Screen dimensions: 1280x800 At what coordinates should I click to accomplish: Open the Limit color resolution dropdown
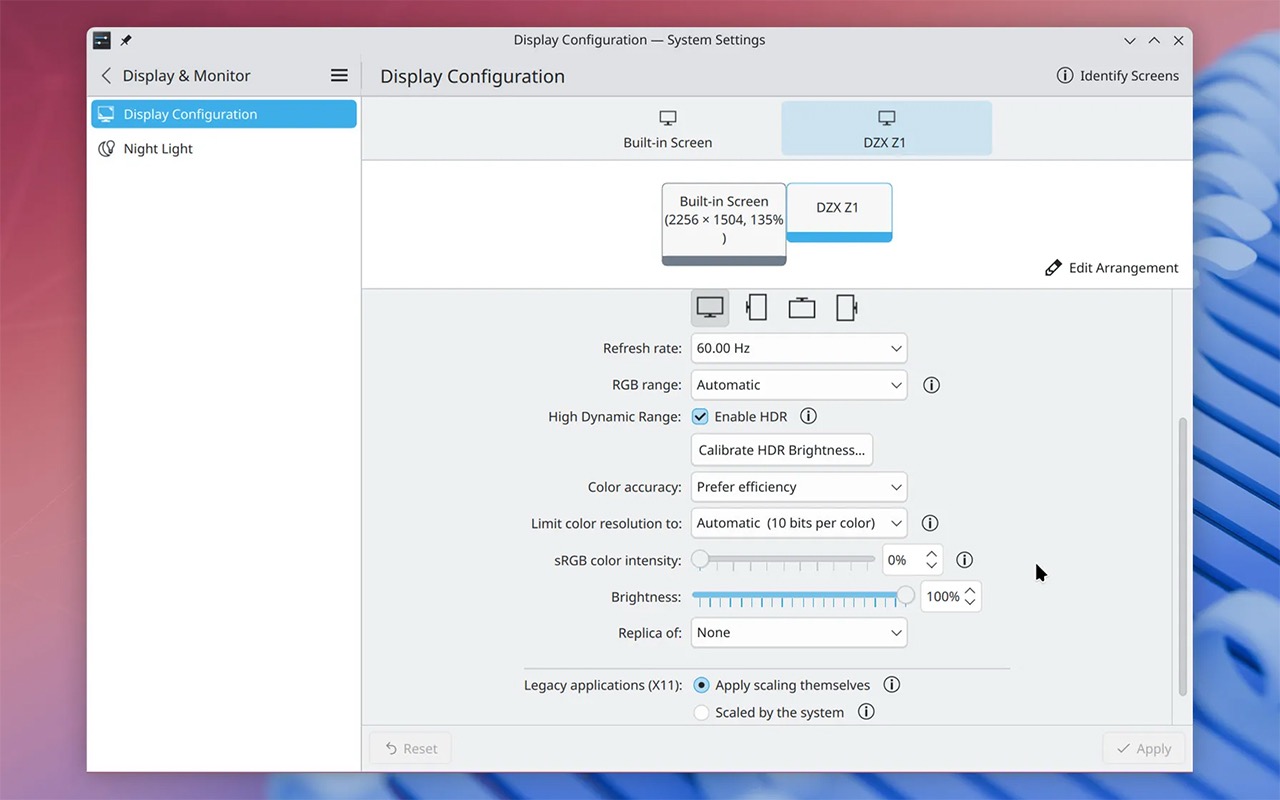point(799,523)
